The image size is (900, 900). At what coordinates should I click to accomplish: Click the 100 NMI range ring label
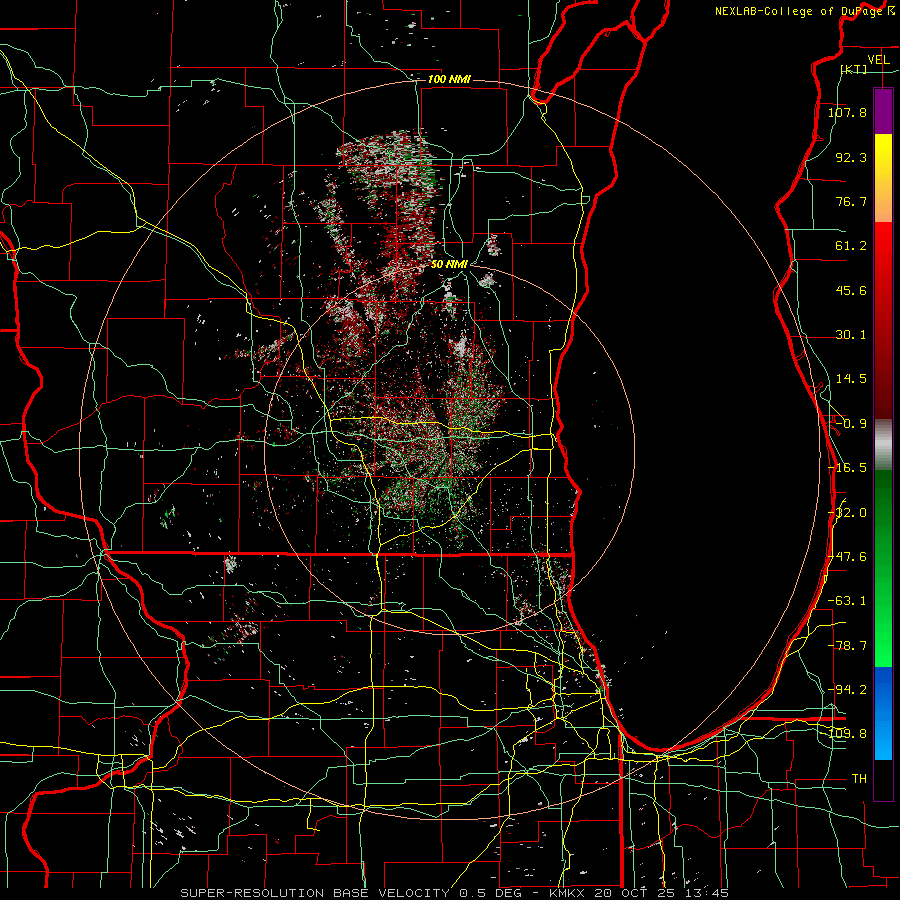click(x=449, y=79)
